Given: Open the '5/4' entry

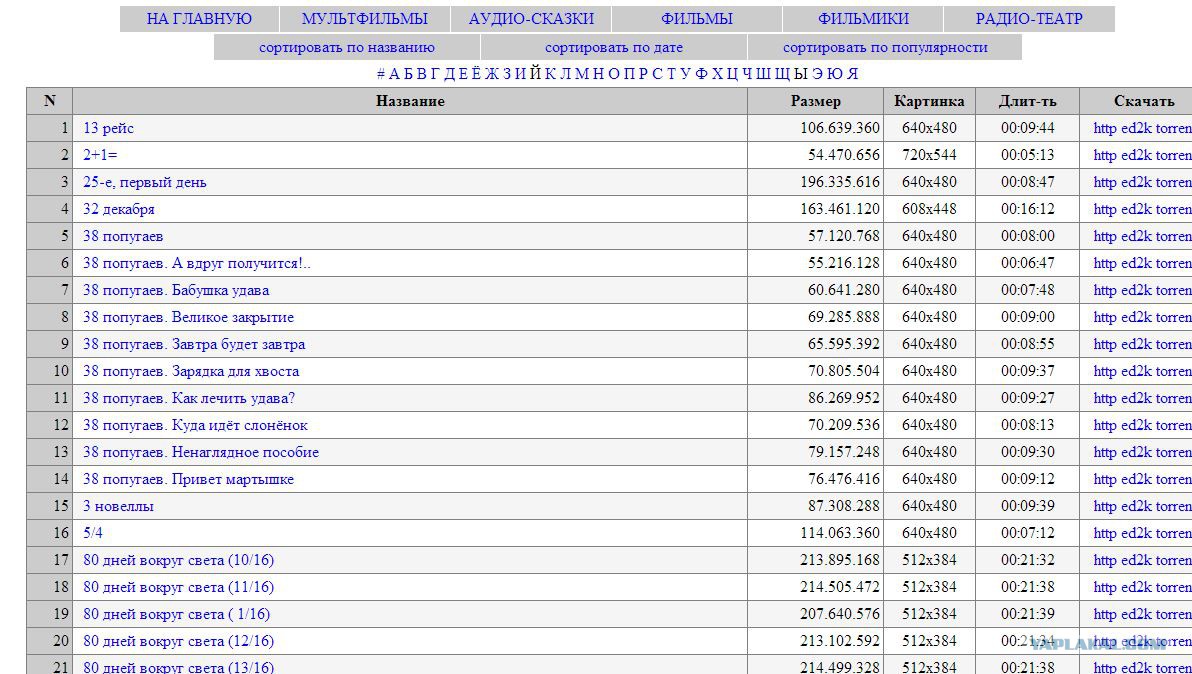Looking at the screenshot, I should click(93, 533).
